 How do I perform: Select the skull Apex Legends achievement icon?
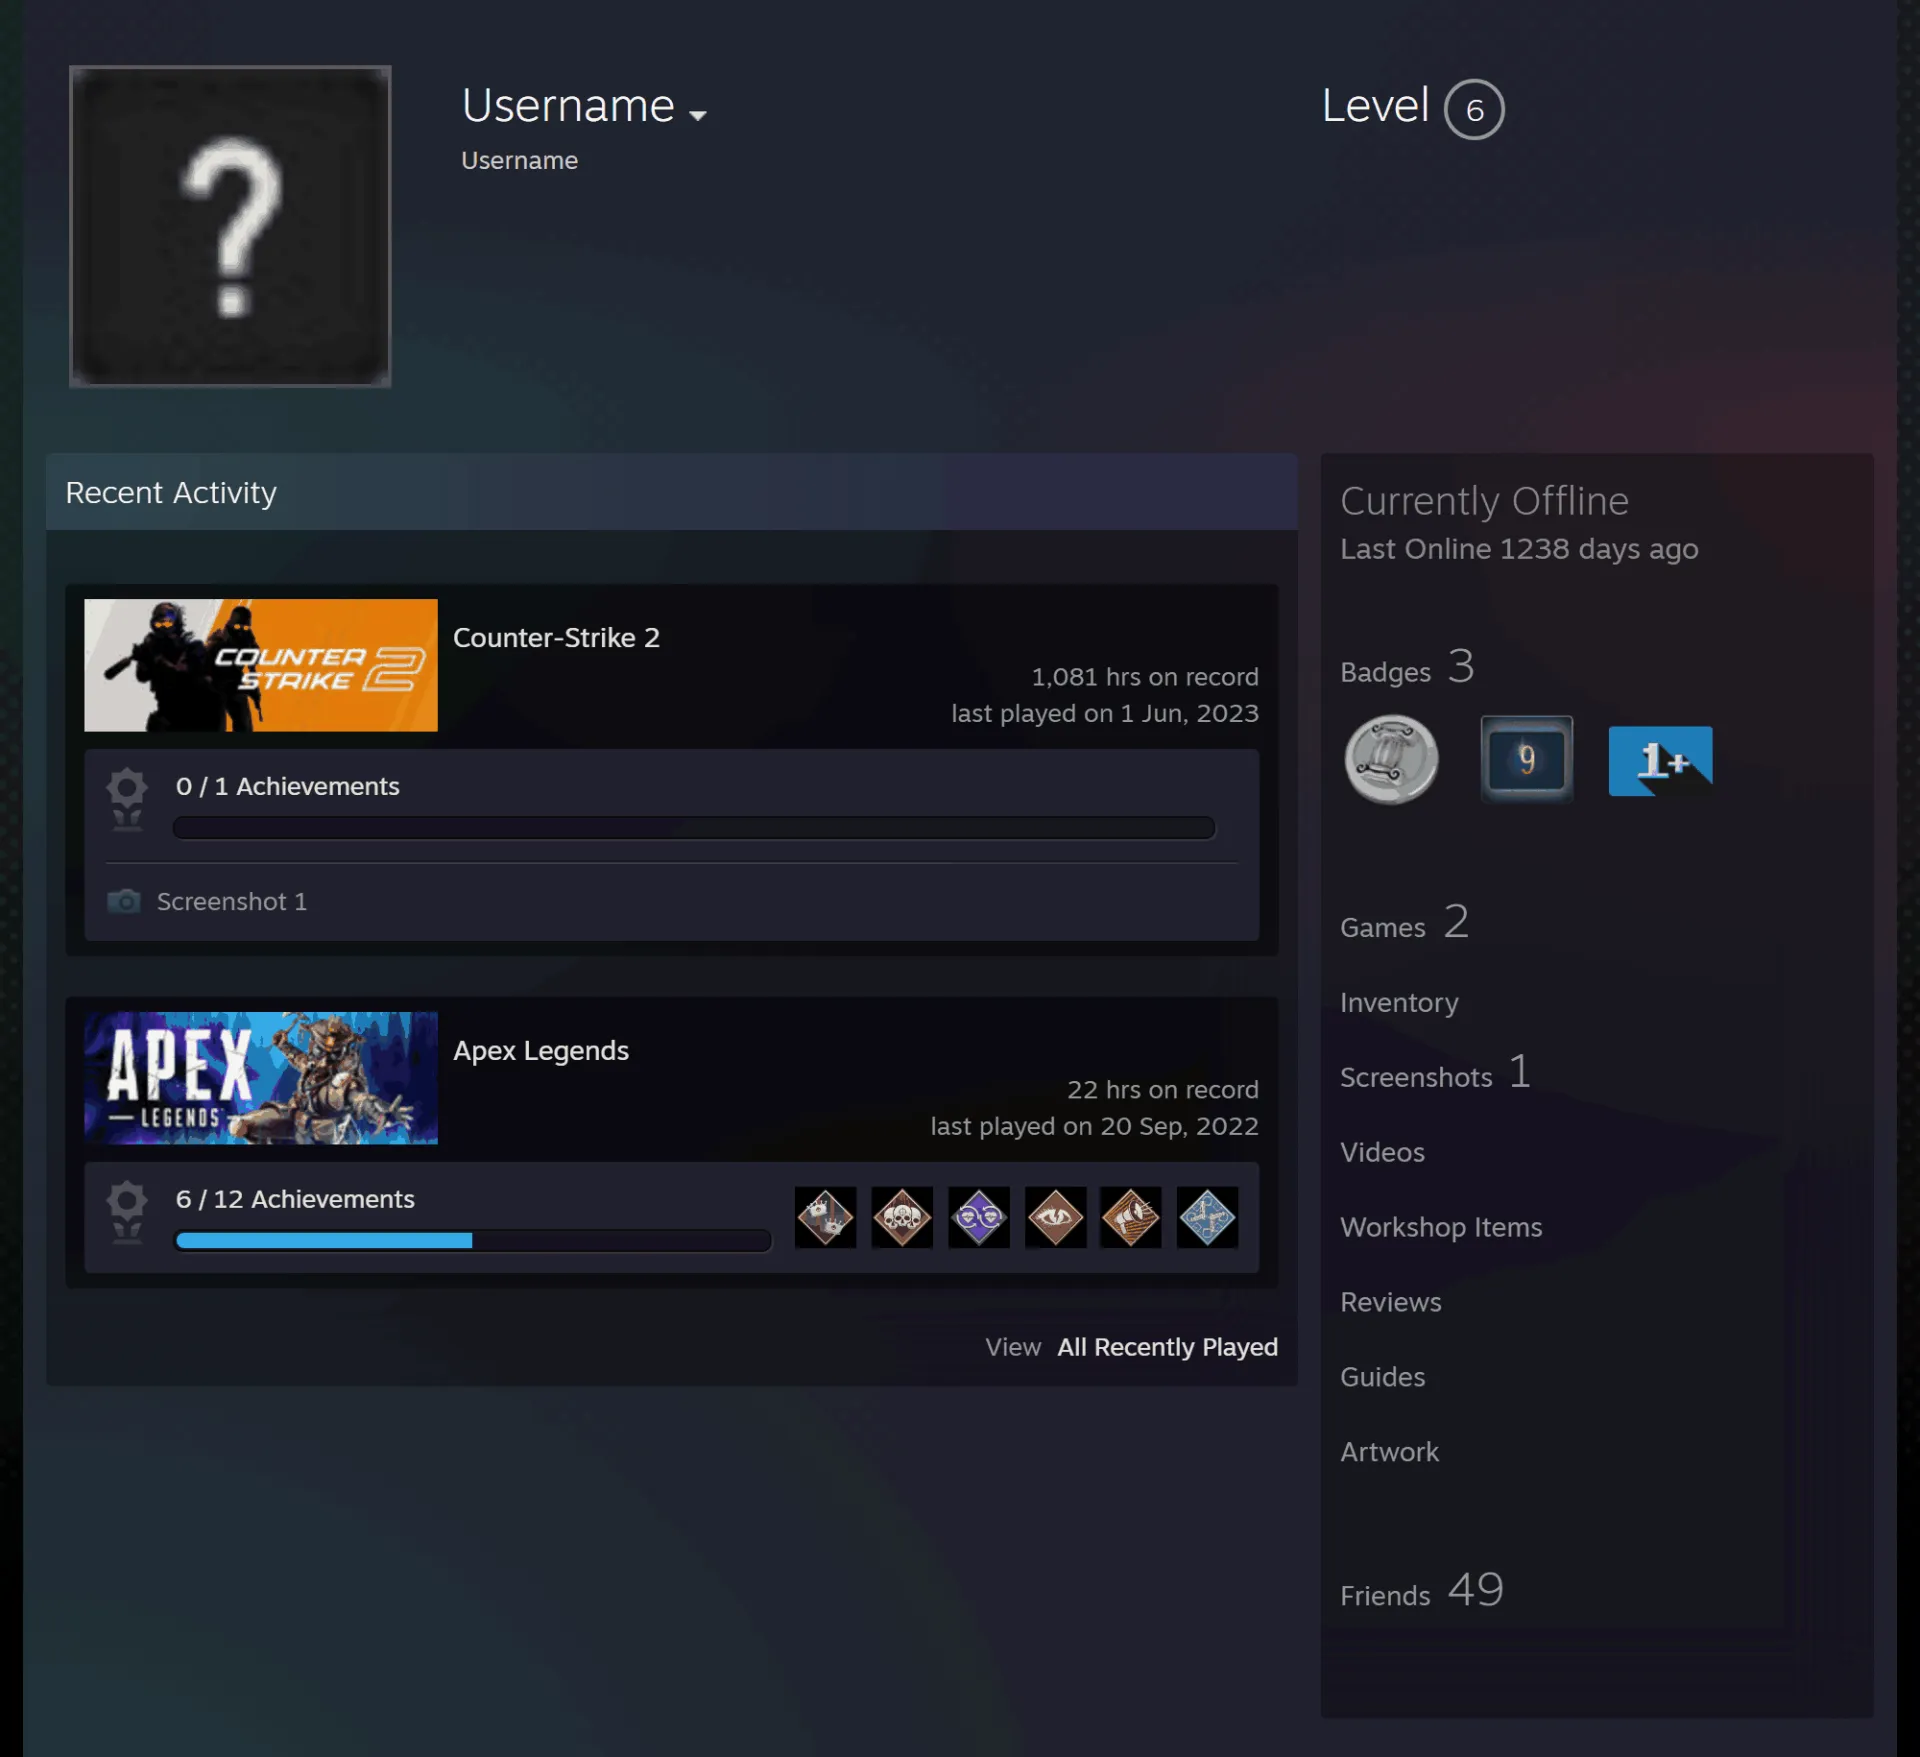tap(902, 1217)
